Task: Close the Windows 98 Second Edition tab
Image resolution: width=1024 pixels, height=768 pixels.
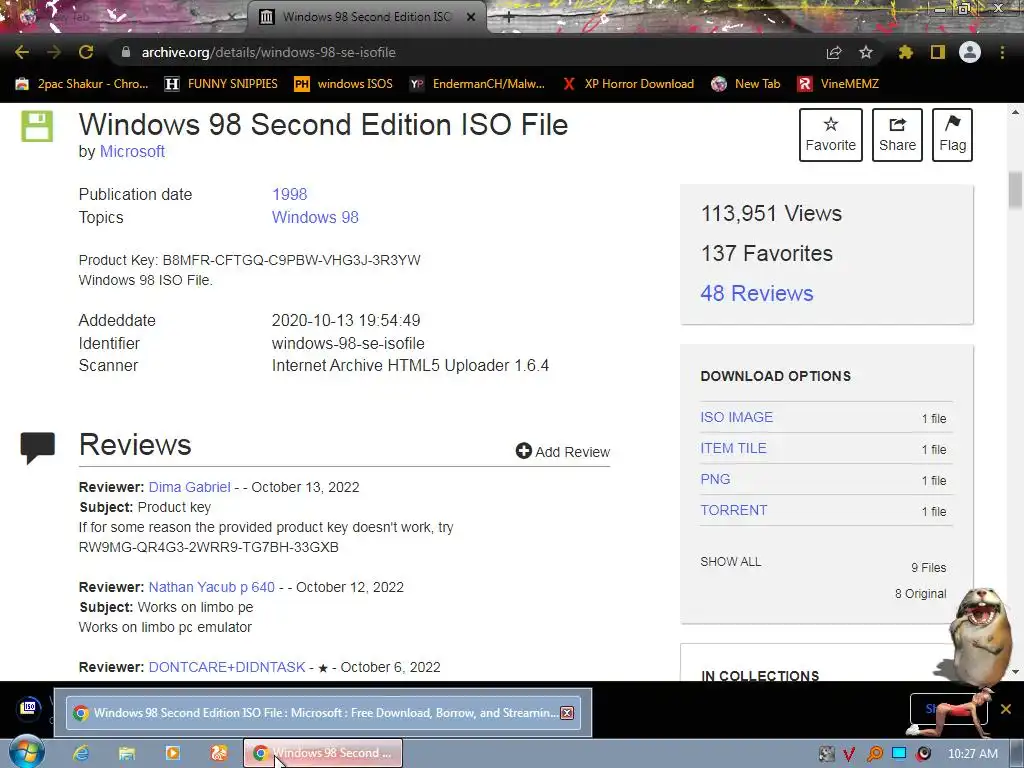Action: point(471,17)
